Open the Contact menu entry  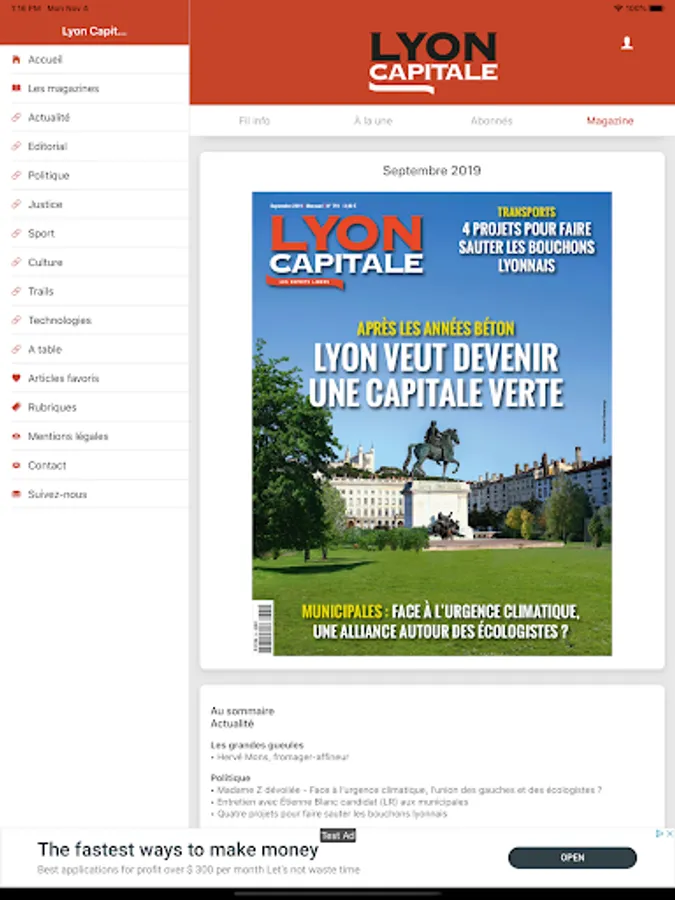(x=94, y=465)
